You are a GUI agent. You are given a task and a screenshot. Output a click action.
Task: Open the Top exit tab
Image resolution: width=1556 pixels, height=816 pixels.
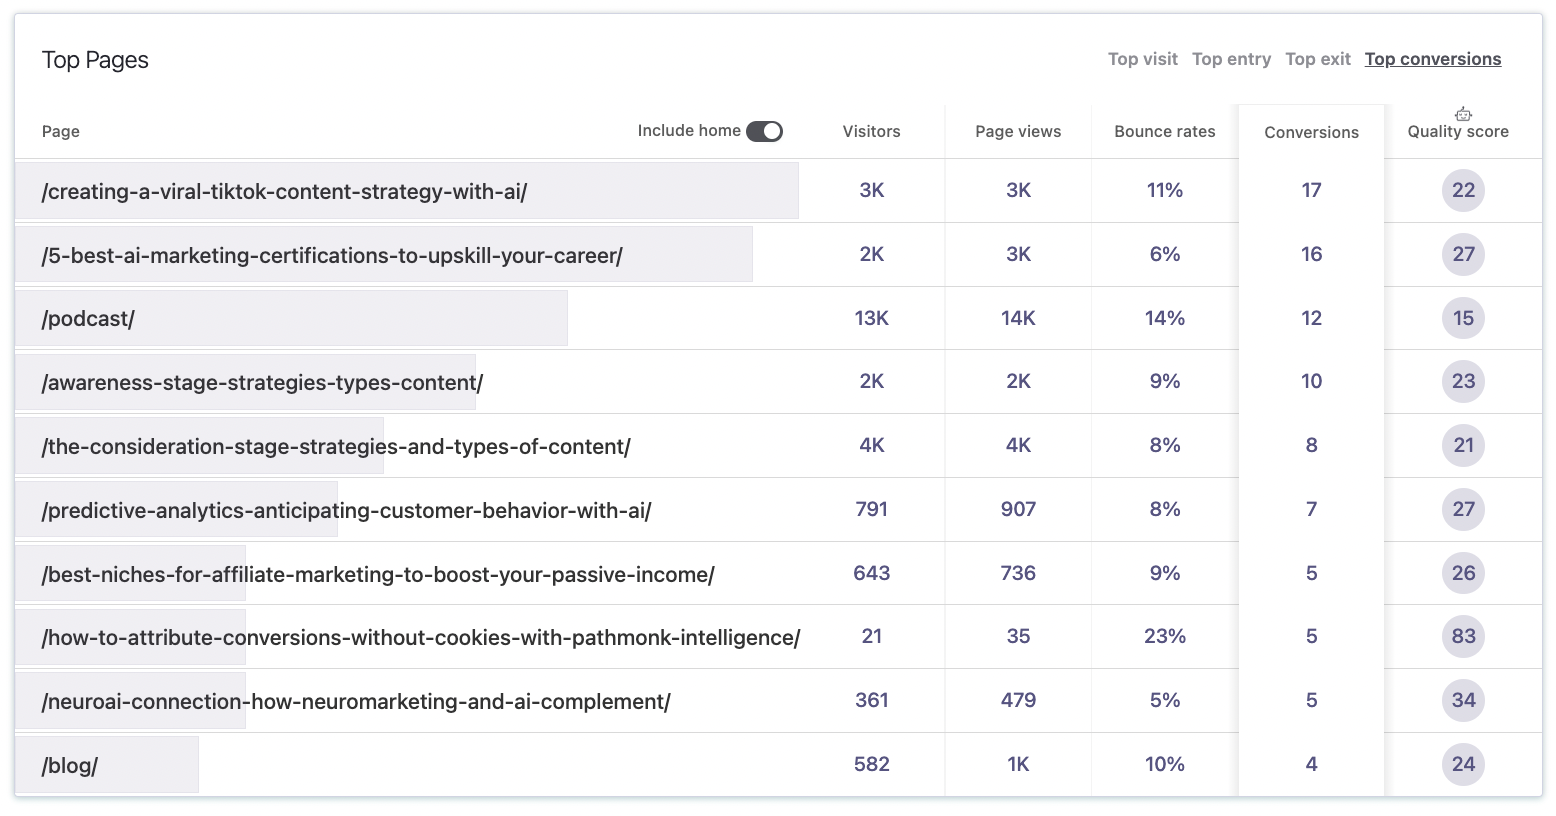pos(1317,59)
